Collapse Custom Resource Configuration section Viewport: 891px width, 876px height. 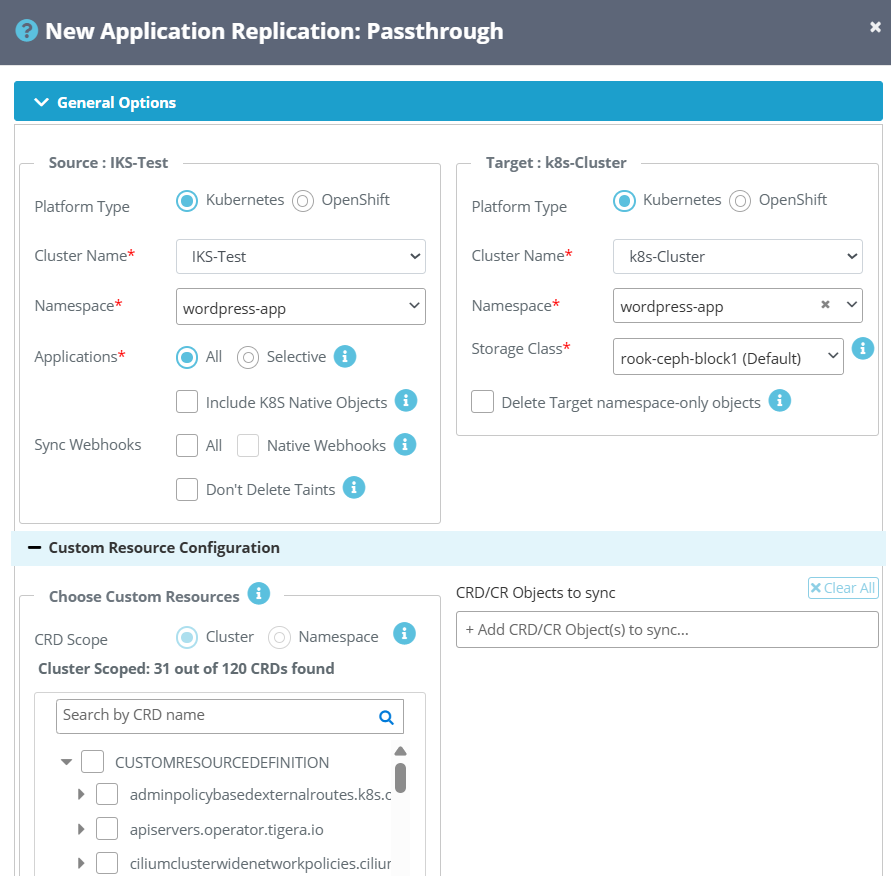pos(35,548)
